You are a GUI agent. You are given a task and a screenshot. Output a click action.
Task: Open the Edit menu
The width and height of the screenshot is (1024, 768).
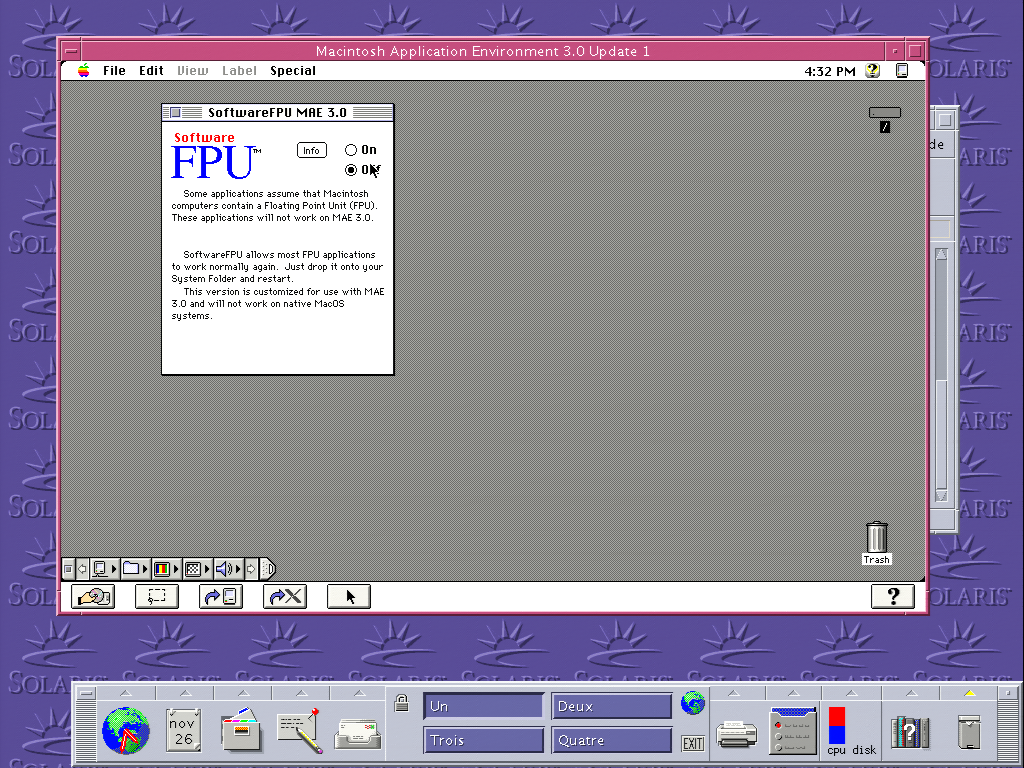(151, 71)
